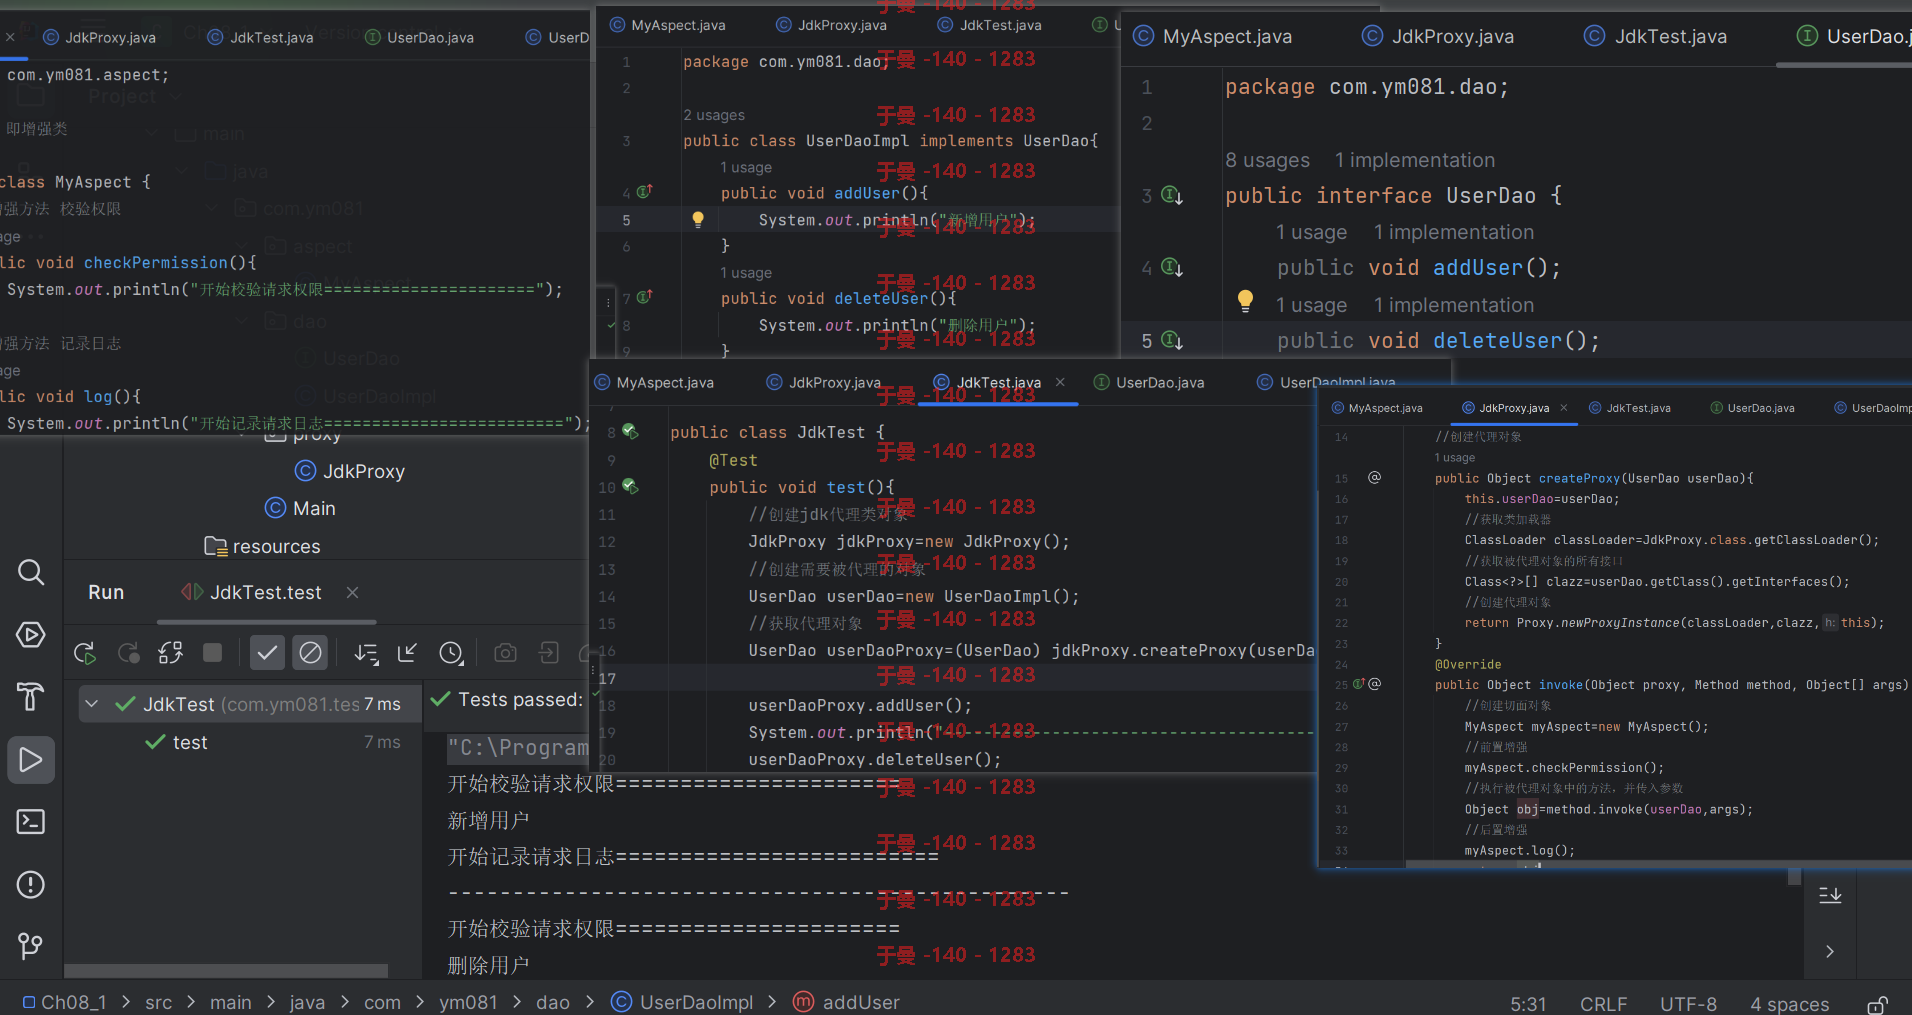Click implemented-method gutter icon on line 25
Image resolution: width=1912 pixels, height=1015 pixels.
pyautogui.click(x=1360, y=684)
